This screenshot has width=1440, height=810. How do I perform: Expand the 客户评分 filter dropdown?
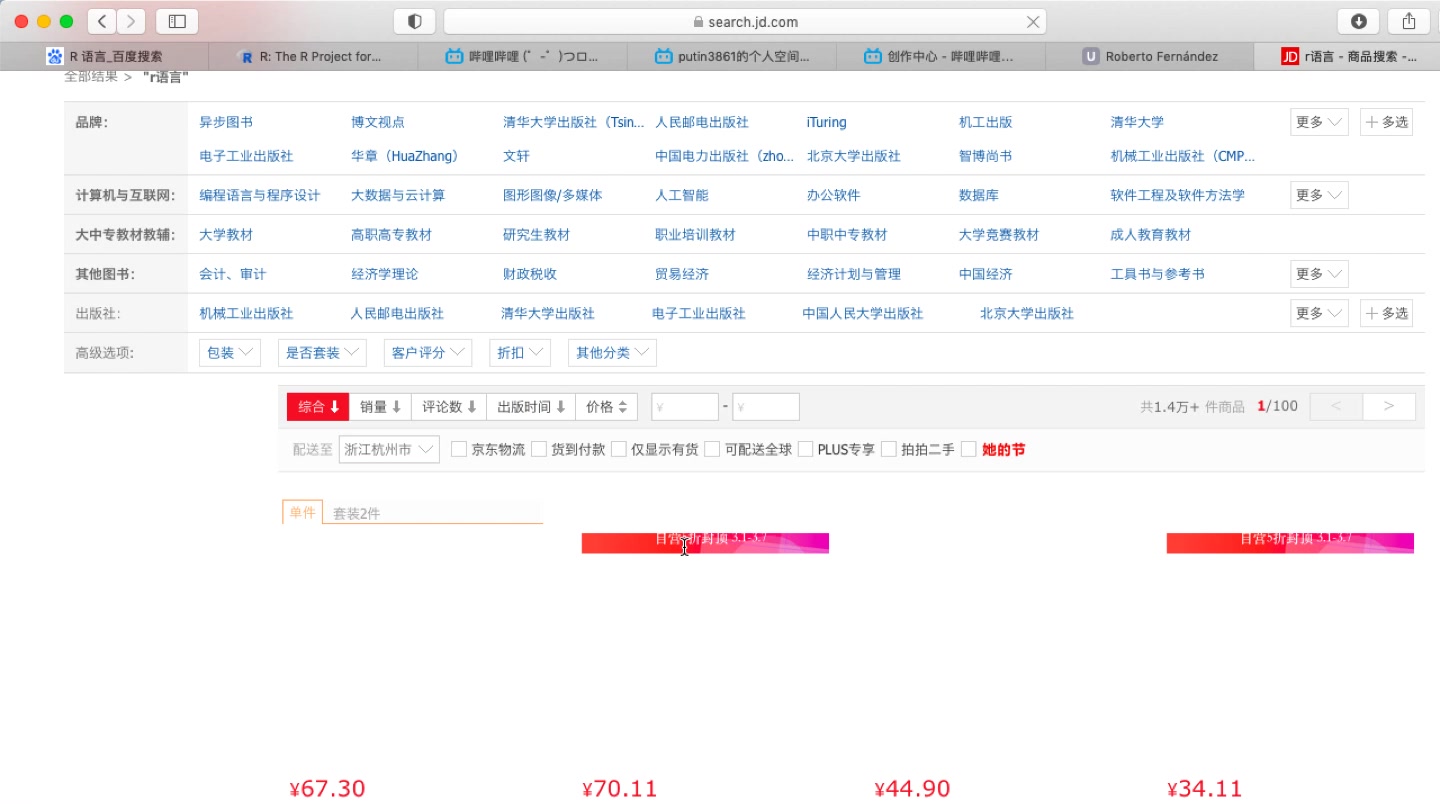(427, 352)
